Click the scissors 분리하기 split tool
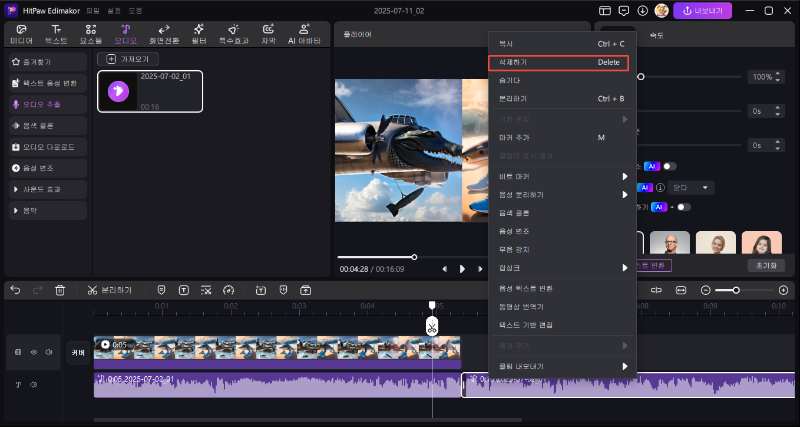This screenshot has width=800, height=427. pyautogui.click(x=109, y=290)
